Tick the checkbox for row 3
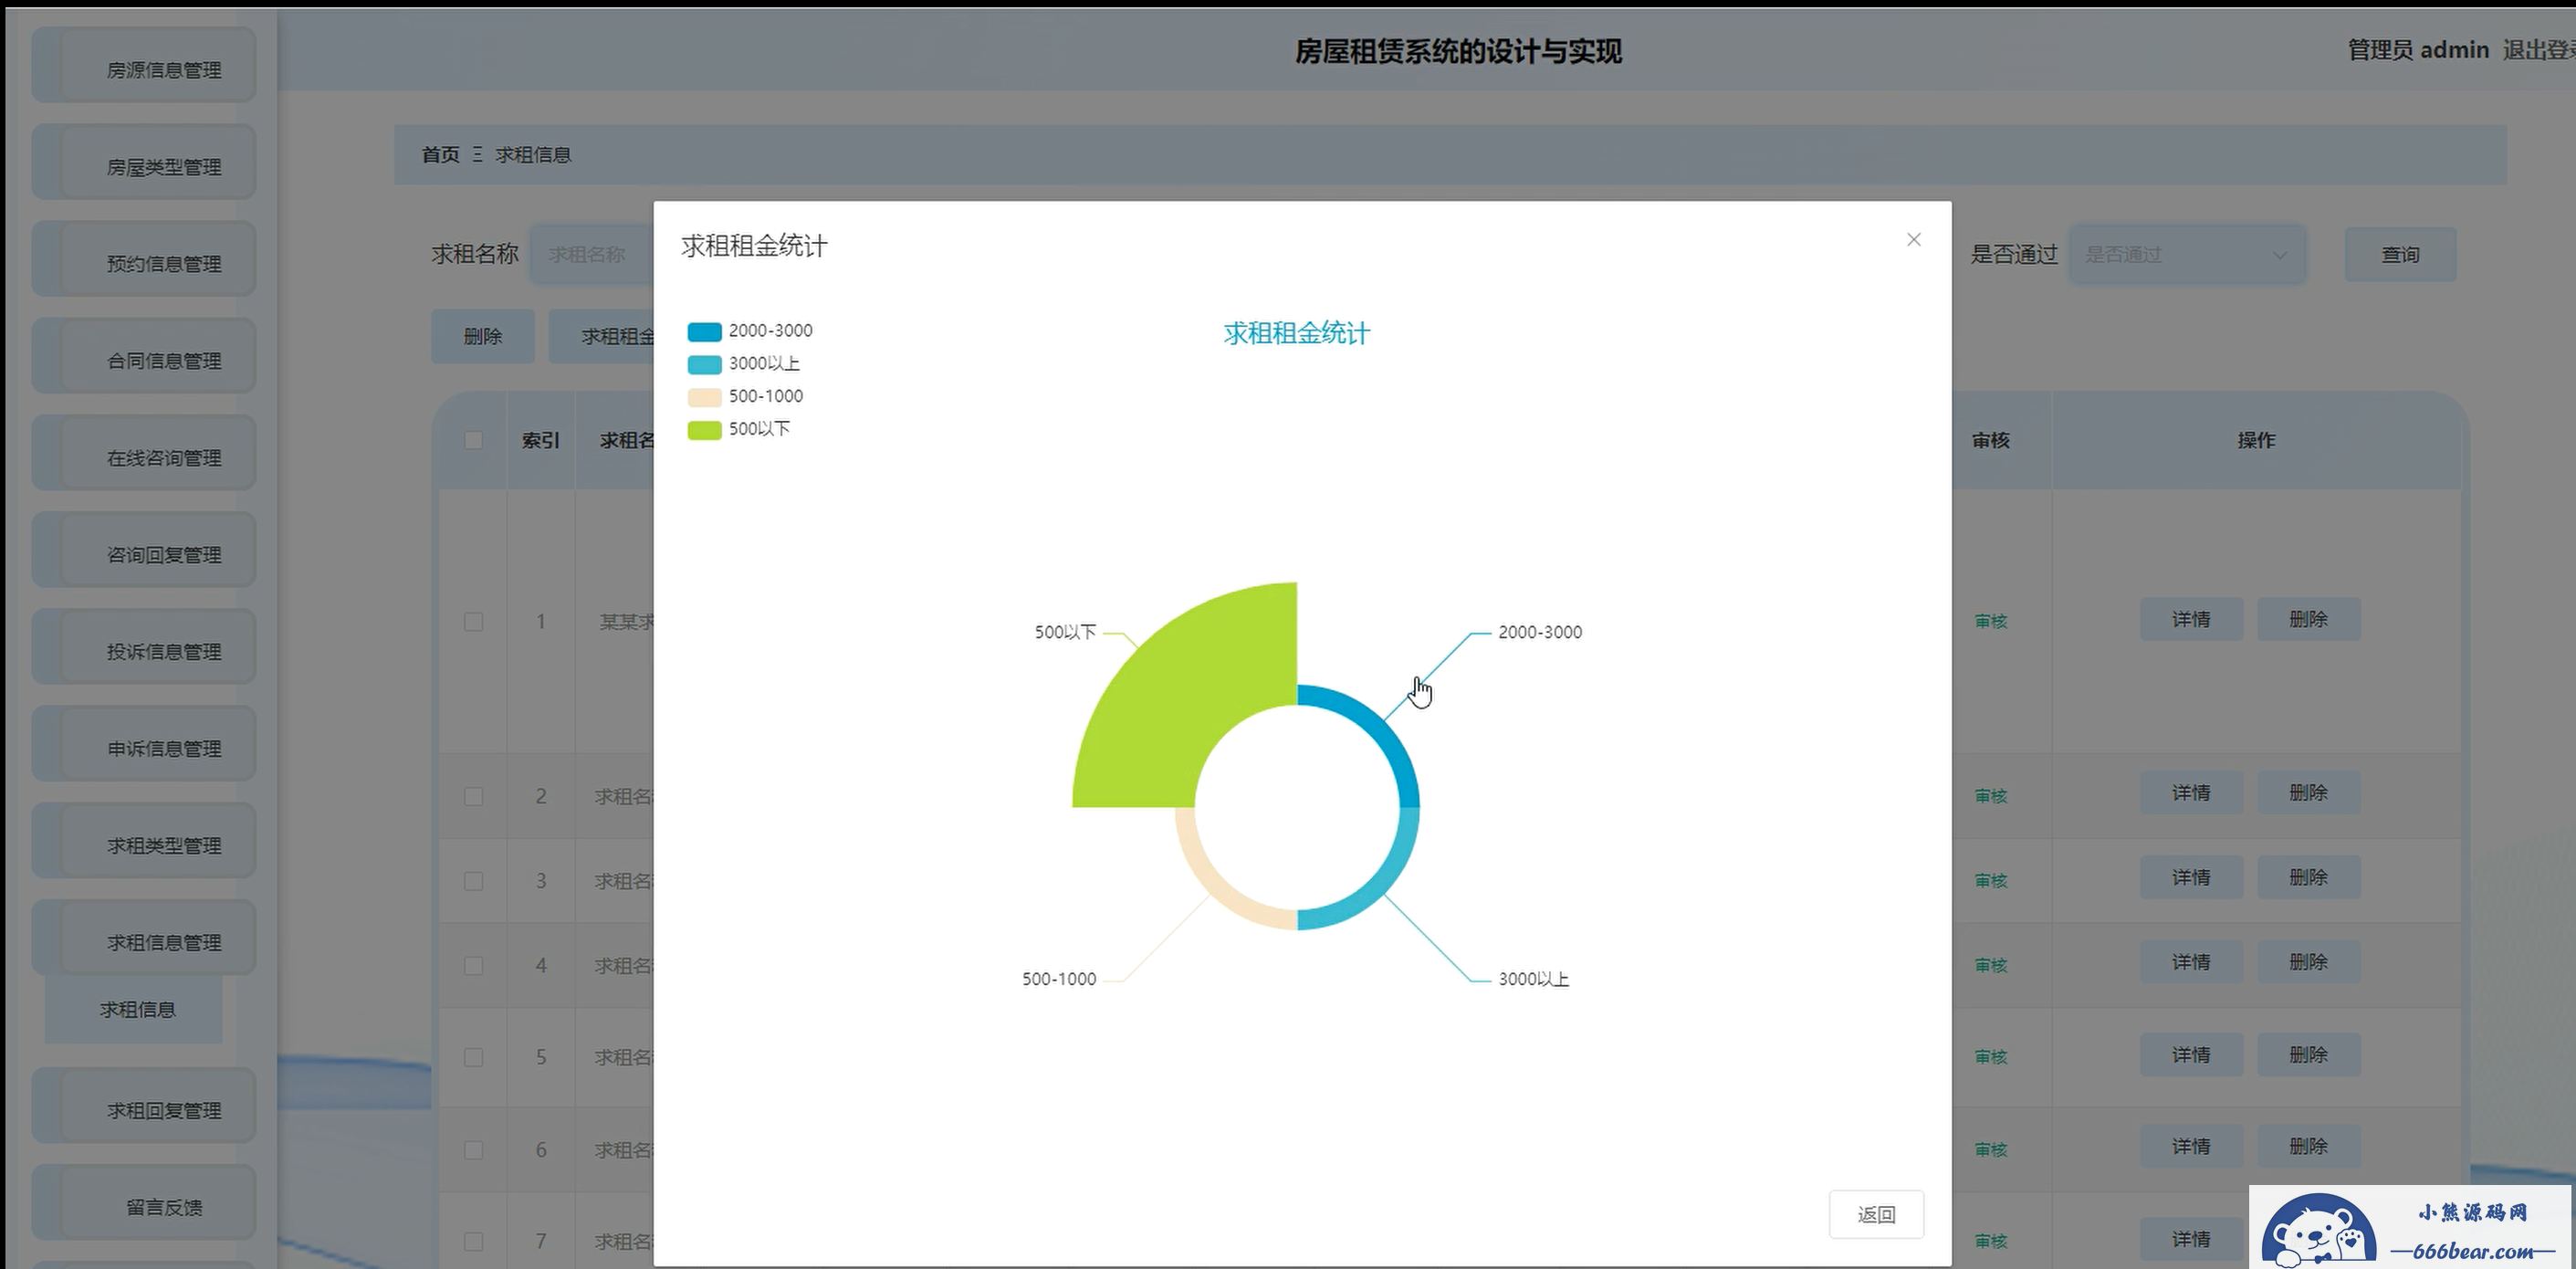 pos(473,881)
